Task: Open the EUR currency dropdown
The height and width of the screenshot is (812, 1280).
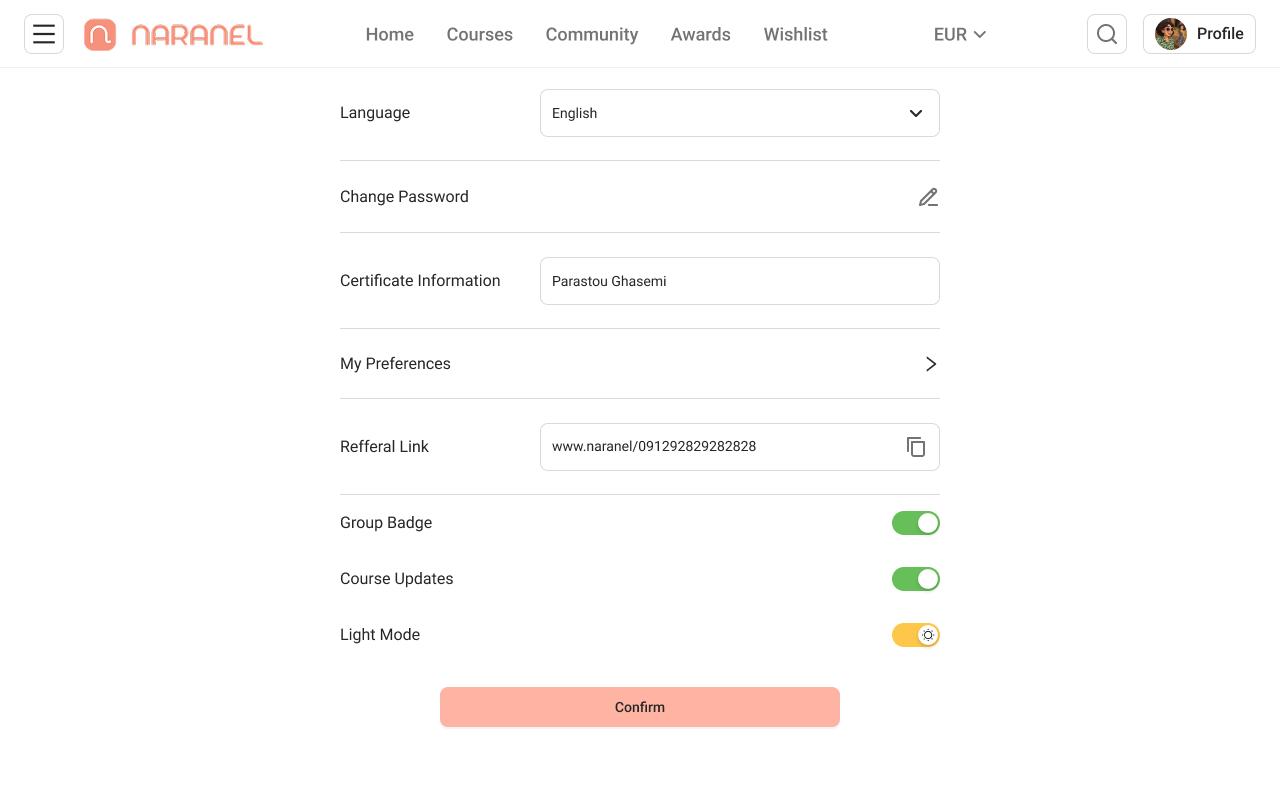Action: [x=960, y=34]
